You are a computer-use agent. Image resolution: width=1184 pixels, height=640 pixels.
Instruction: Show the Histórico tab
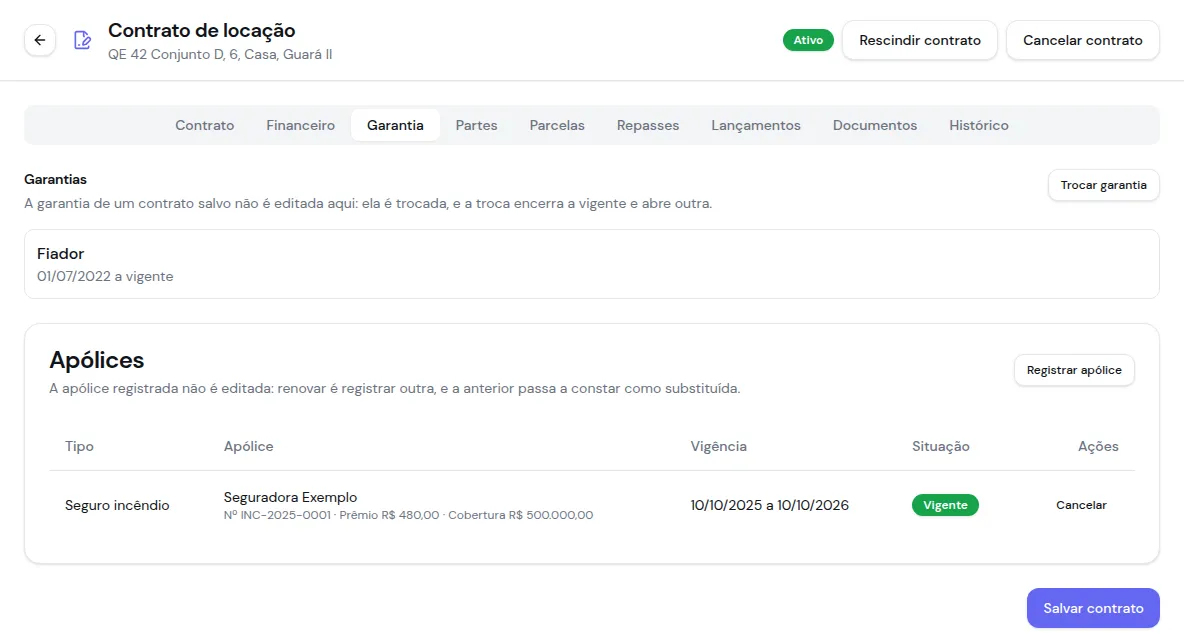pyautogui.click(x=979, y=125)
